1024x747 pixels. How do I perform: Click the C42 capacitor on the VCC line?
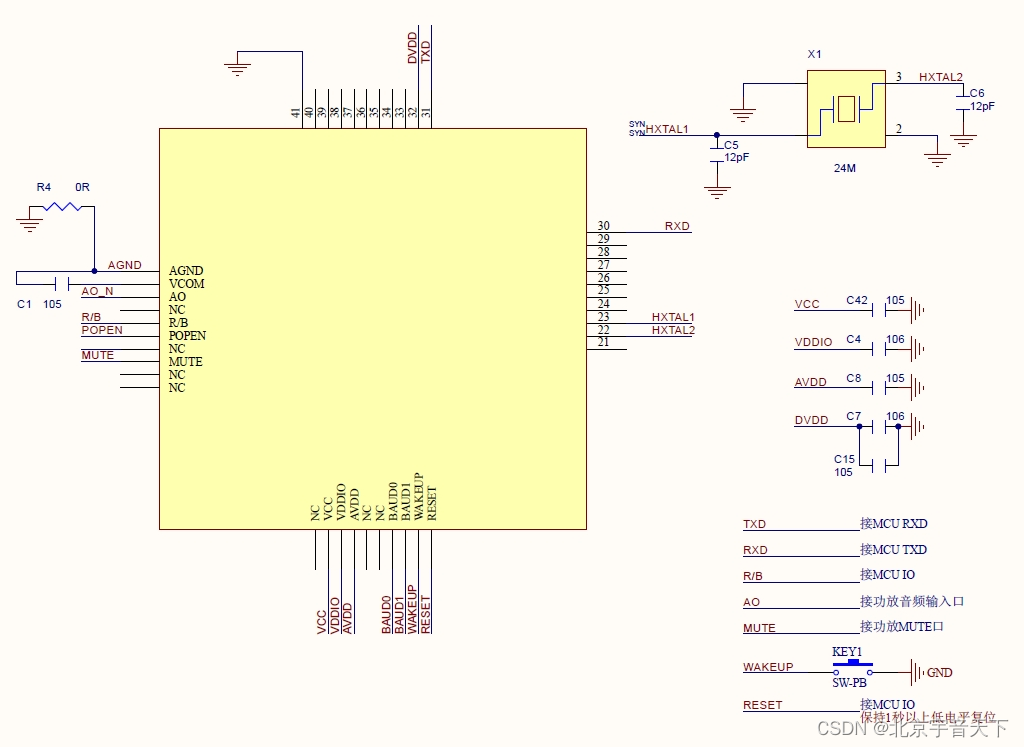[x=879, y=310]
